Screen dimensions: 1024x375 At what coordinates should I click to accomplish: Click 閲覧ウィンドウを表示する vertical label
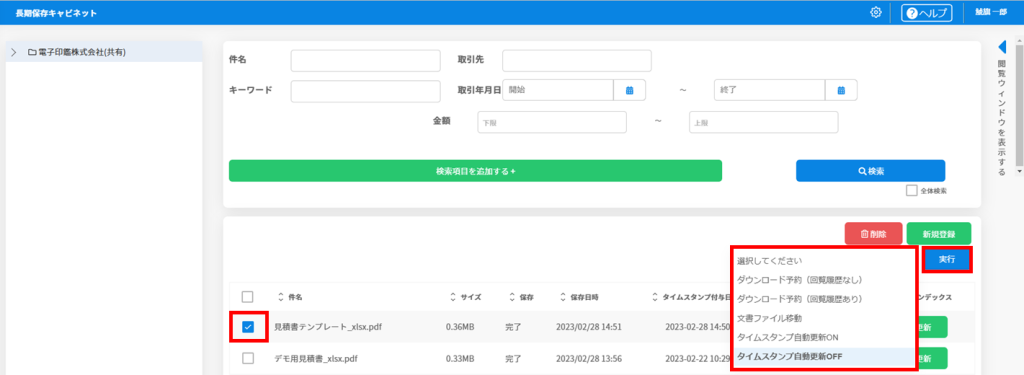(1002, 118)
